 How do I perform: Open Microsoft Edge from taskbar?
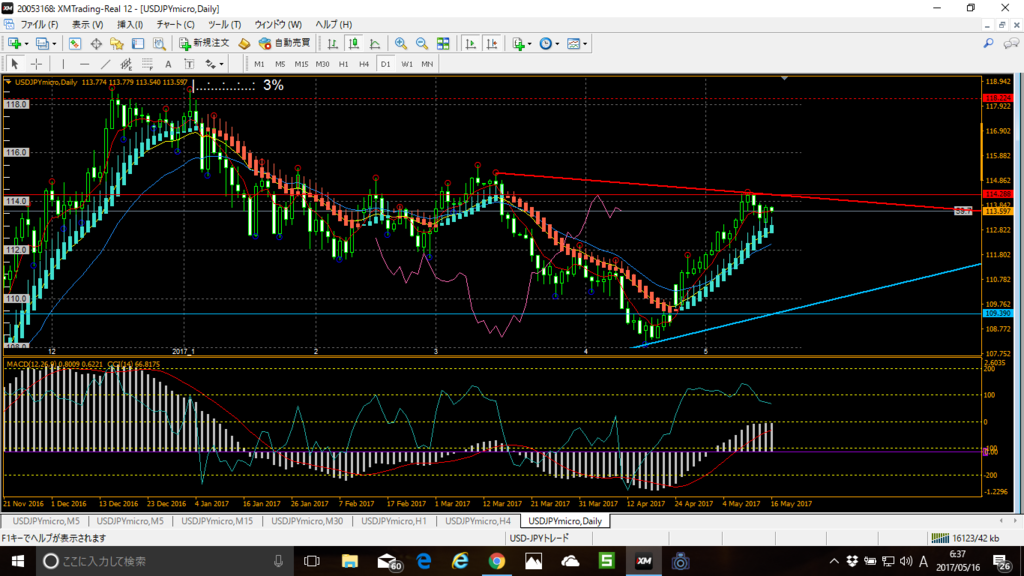[424, 562]
